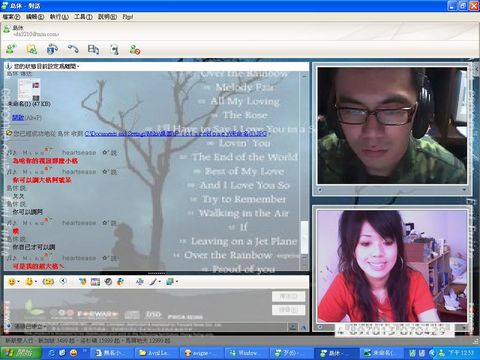Toggle text mode button below input box

[303, 327]
